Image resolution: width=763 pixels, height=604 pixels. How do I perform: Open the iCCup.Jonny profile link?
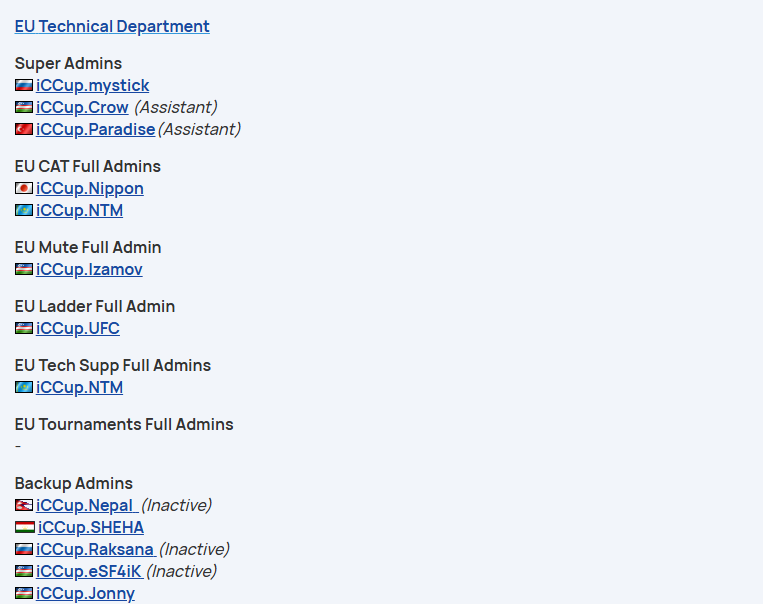(85, 593)
